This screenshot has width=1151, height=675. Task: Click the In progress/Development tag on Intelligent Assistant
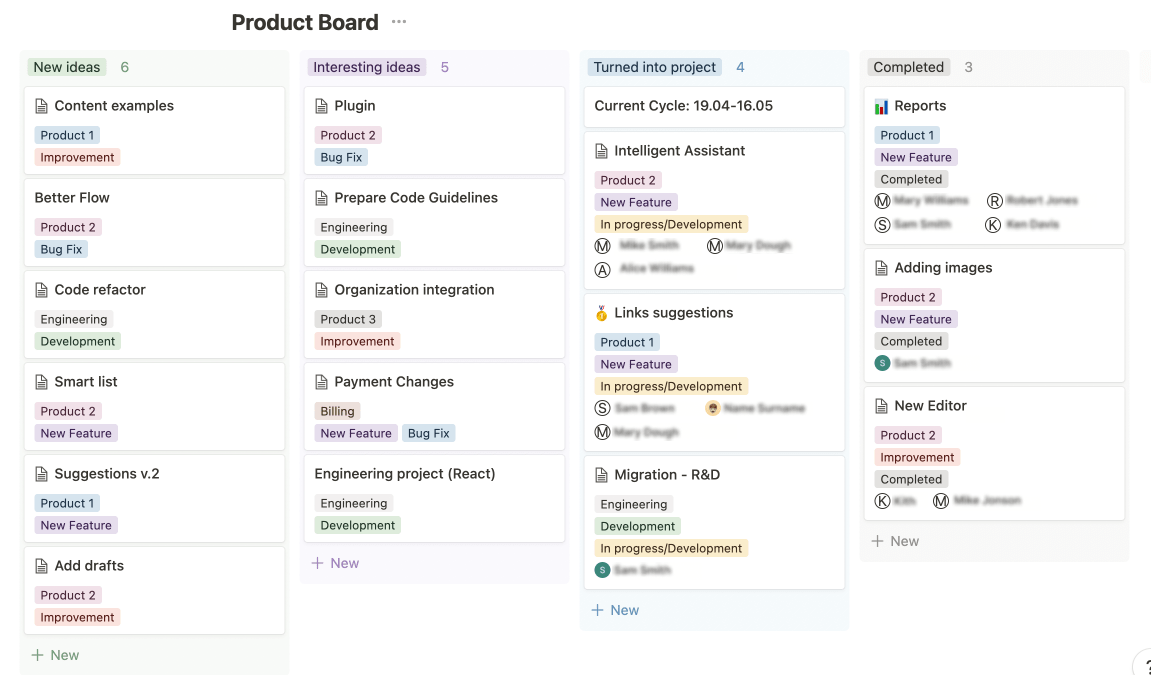pos(671,224)
